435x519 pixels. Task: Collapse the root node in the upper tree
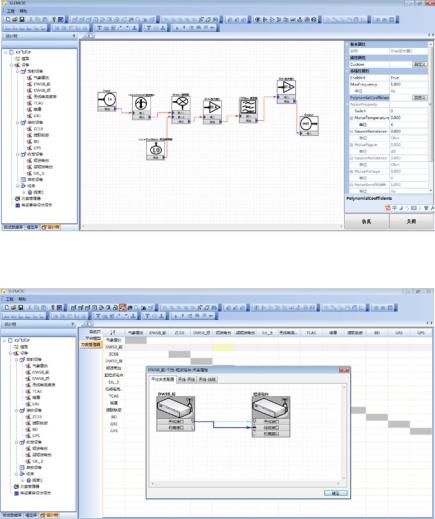click(6, 52)
